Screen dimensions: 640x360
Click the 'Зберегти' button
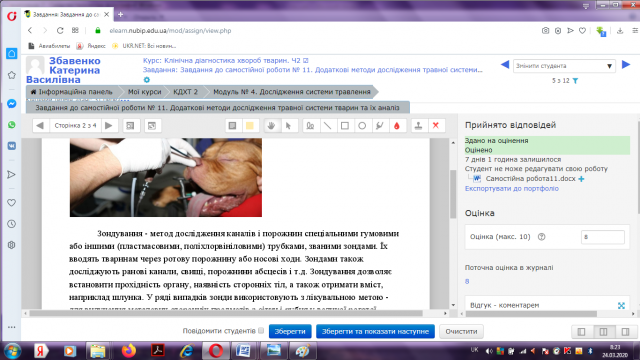(x=290, y=331)
